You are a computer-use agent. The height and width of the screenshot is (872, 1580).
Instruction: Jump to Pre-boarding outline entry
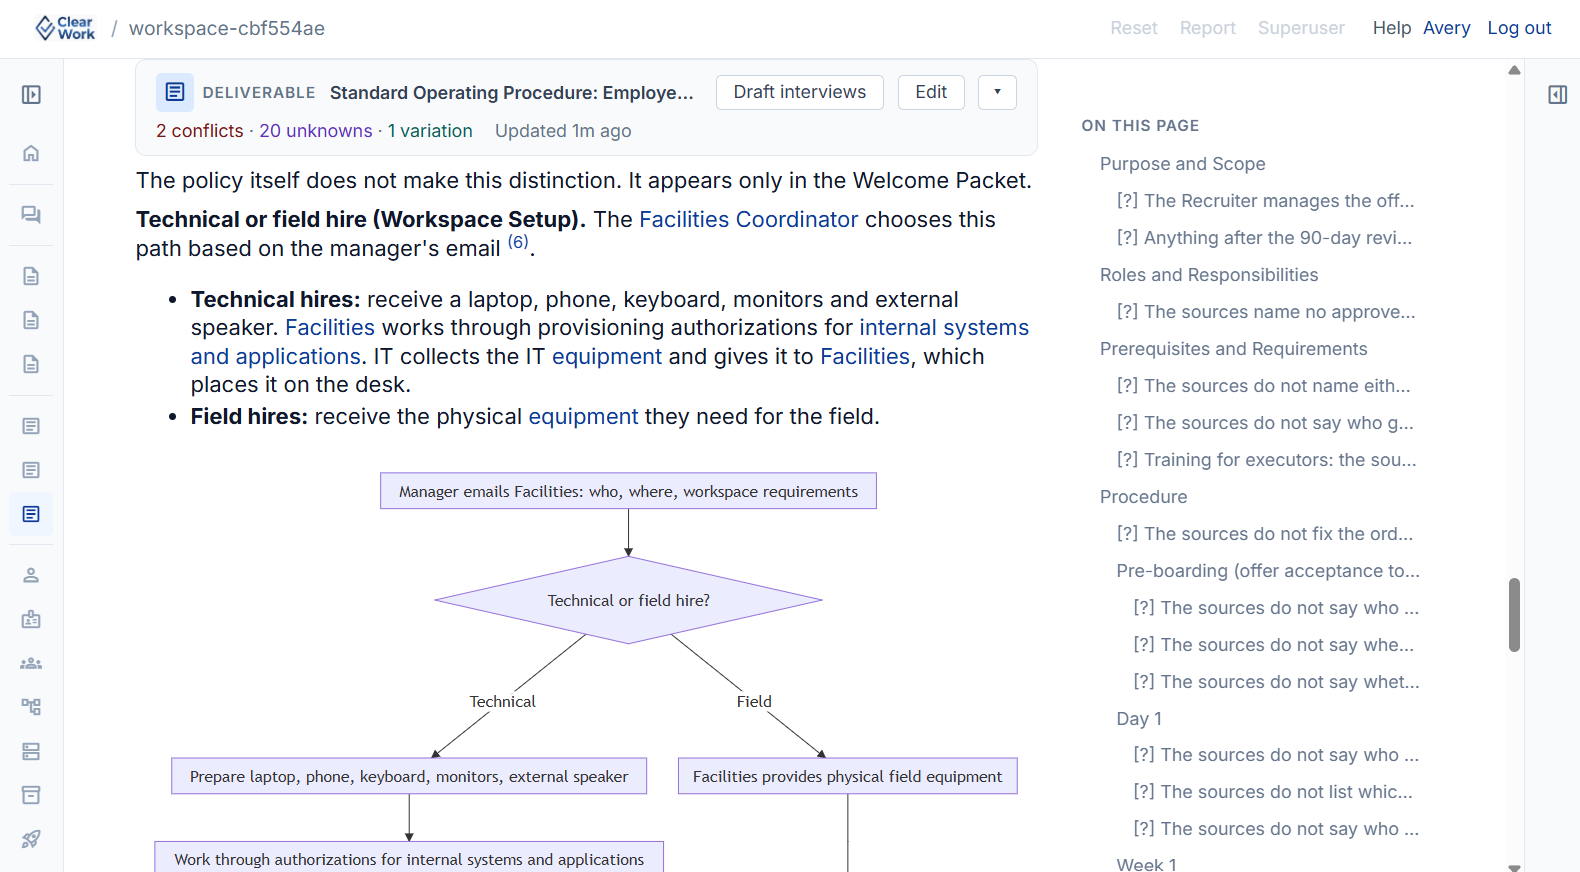click(1268, 571)
